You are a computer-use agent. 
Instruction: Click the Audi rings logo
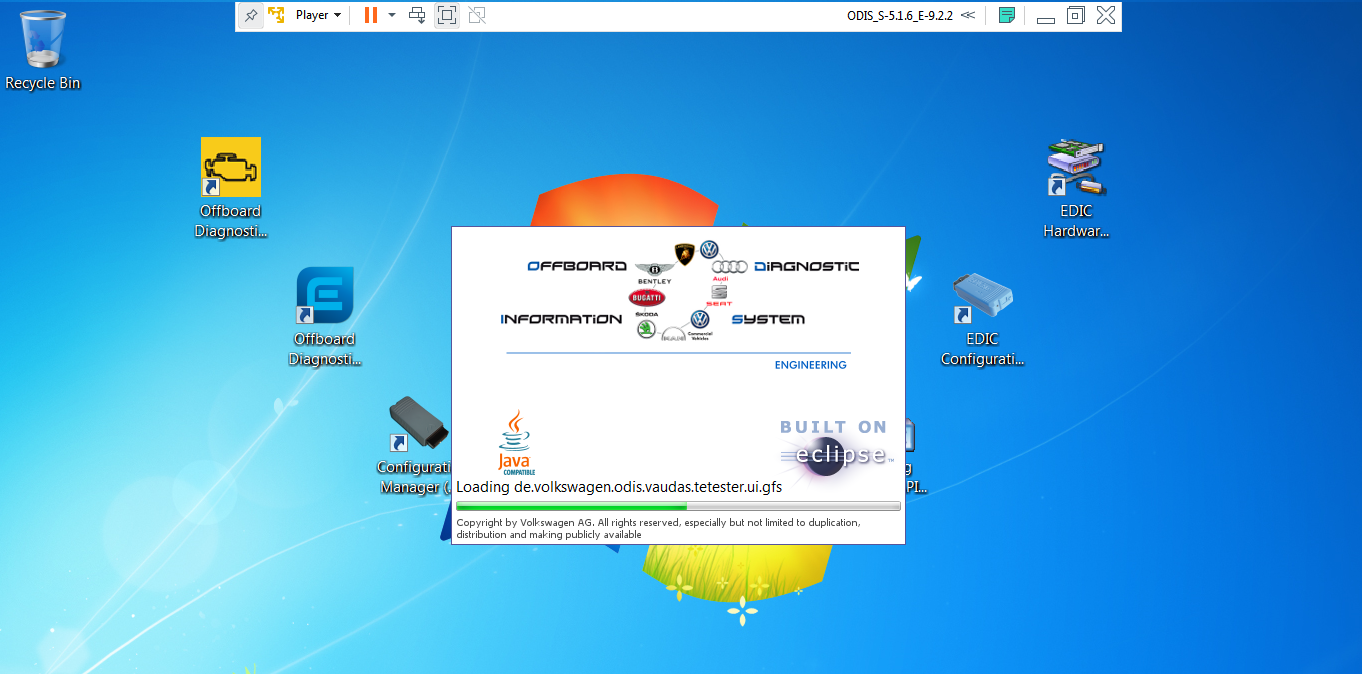click(730, 268)
